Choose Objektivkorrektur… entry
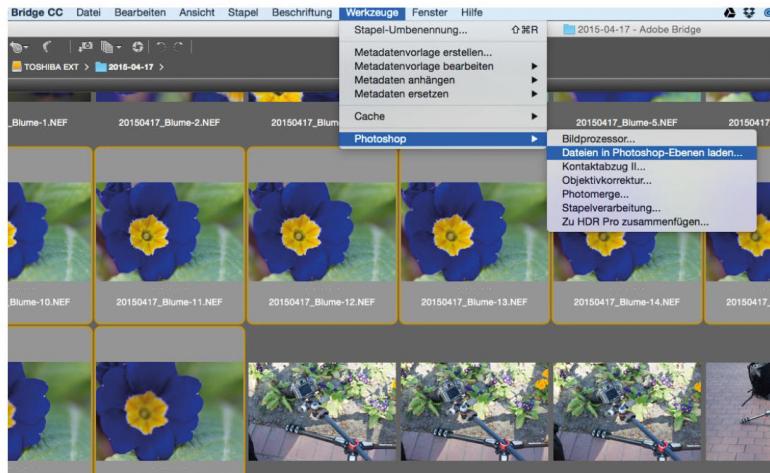Image resolution: width=770 pixels, height=473 pixels. click(x=652, y=180)
